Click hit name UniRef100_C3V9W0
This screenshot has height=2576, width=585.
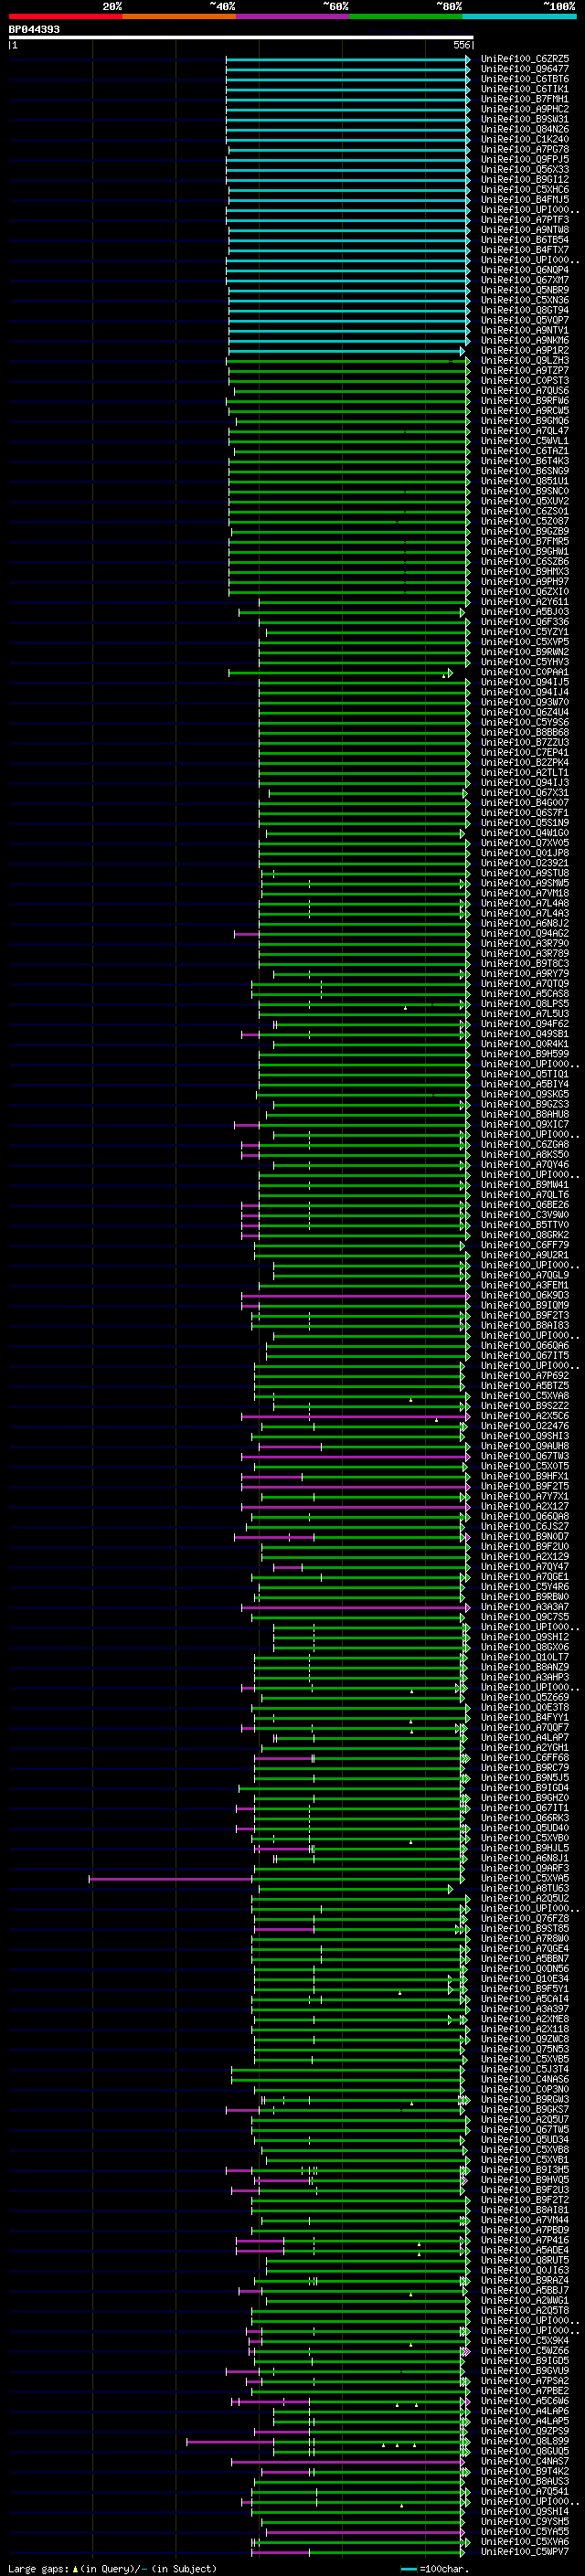pos(525,1215)
